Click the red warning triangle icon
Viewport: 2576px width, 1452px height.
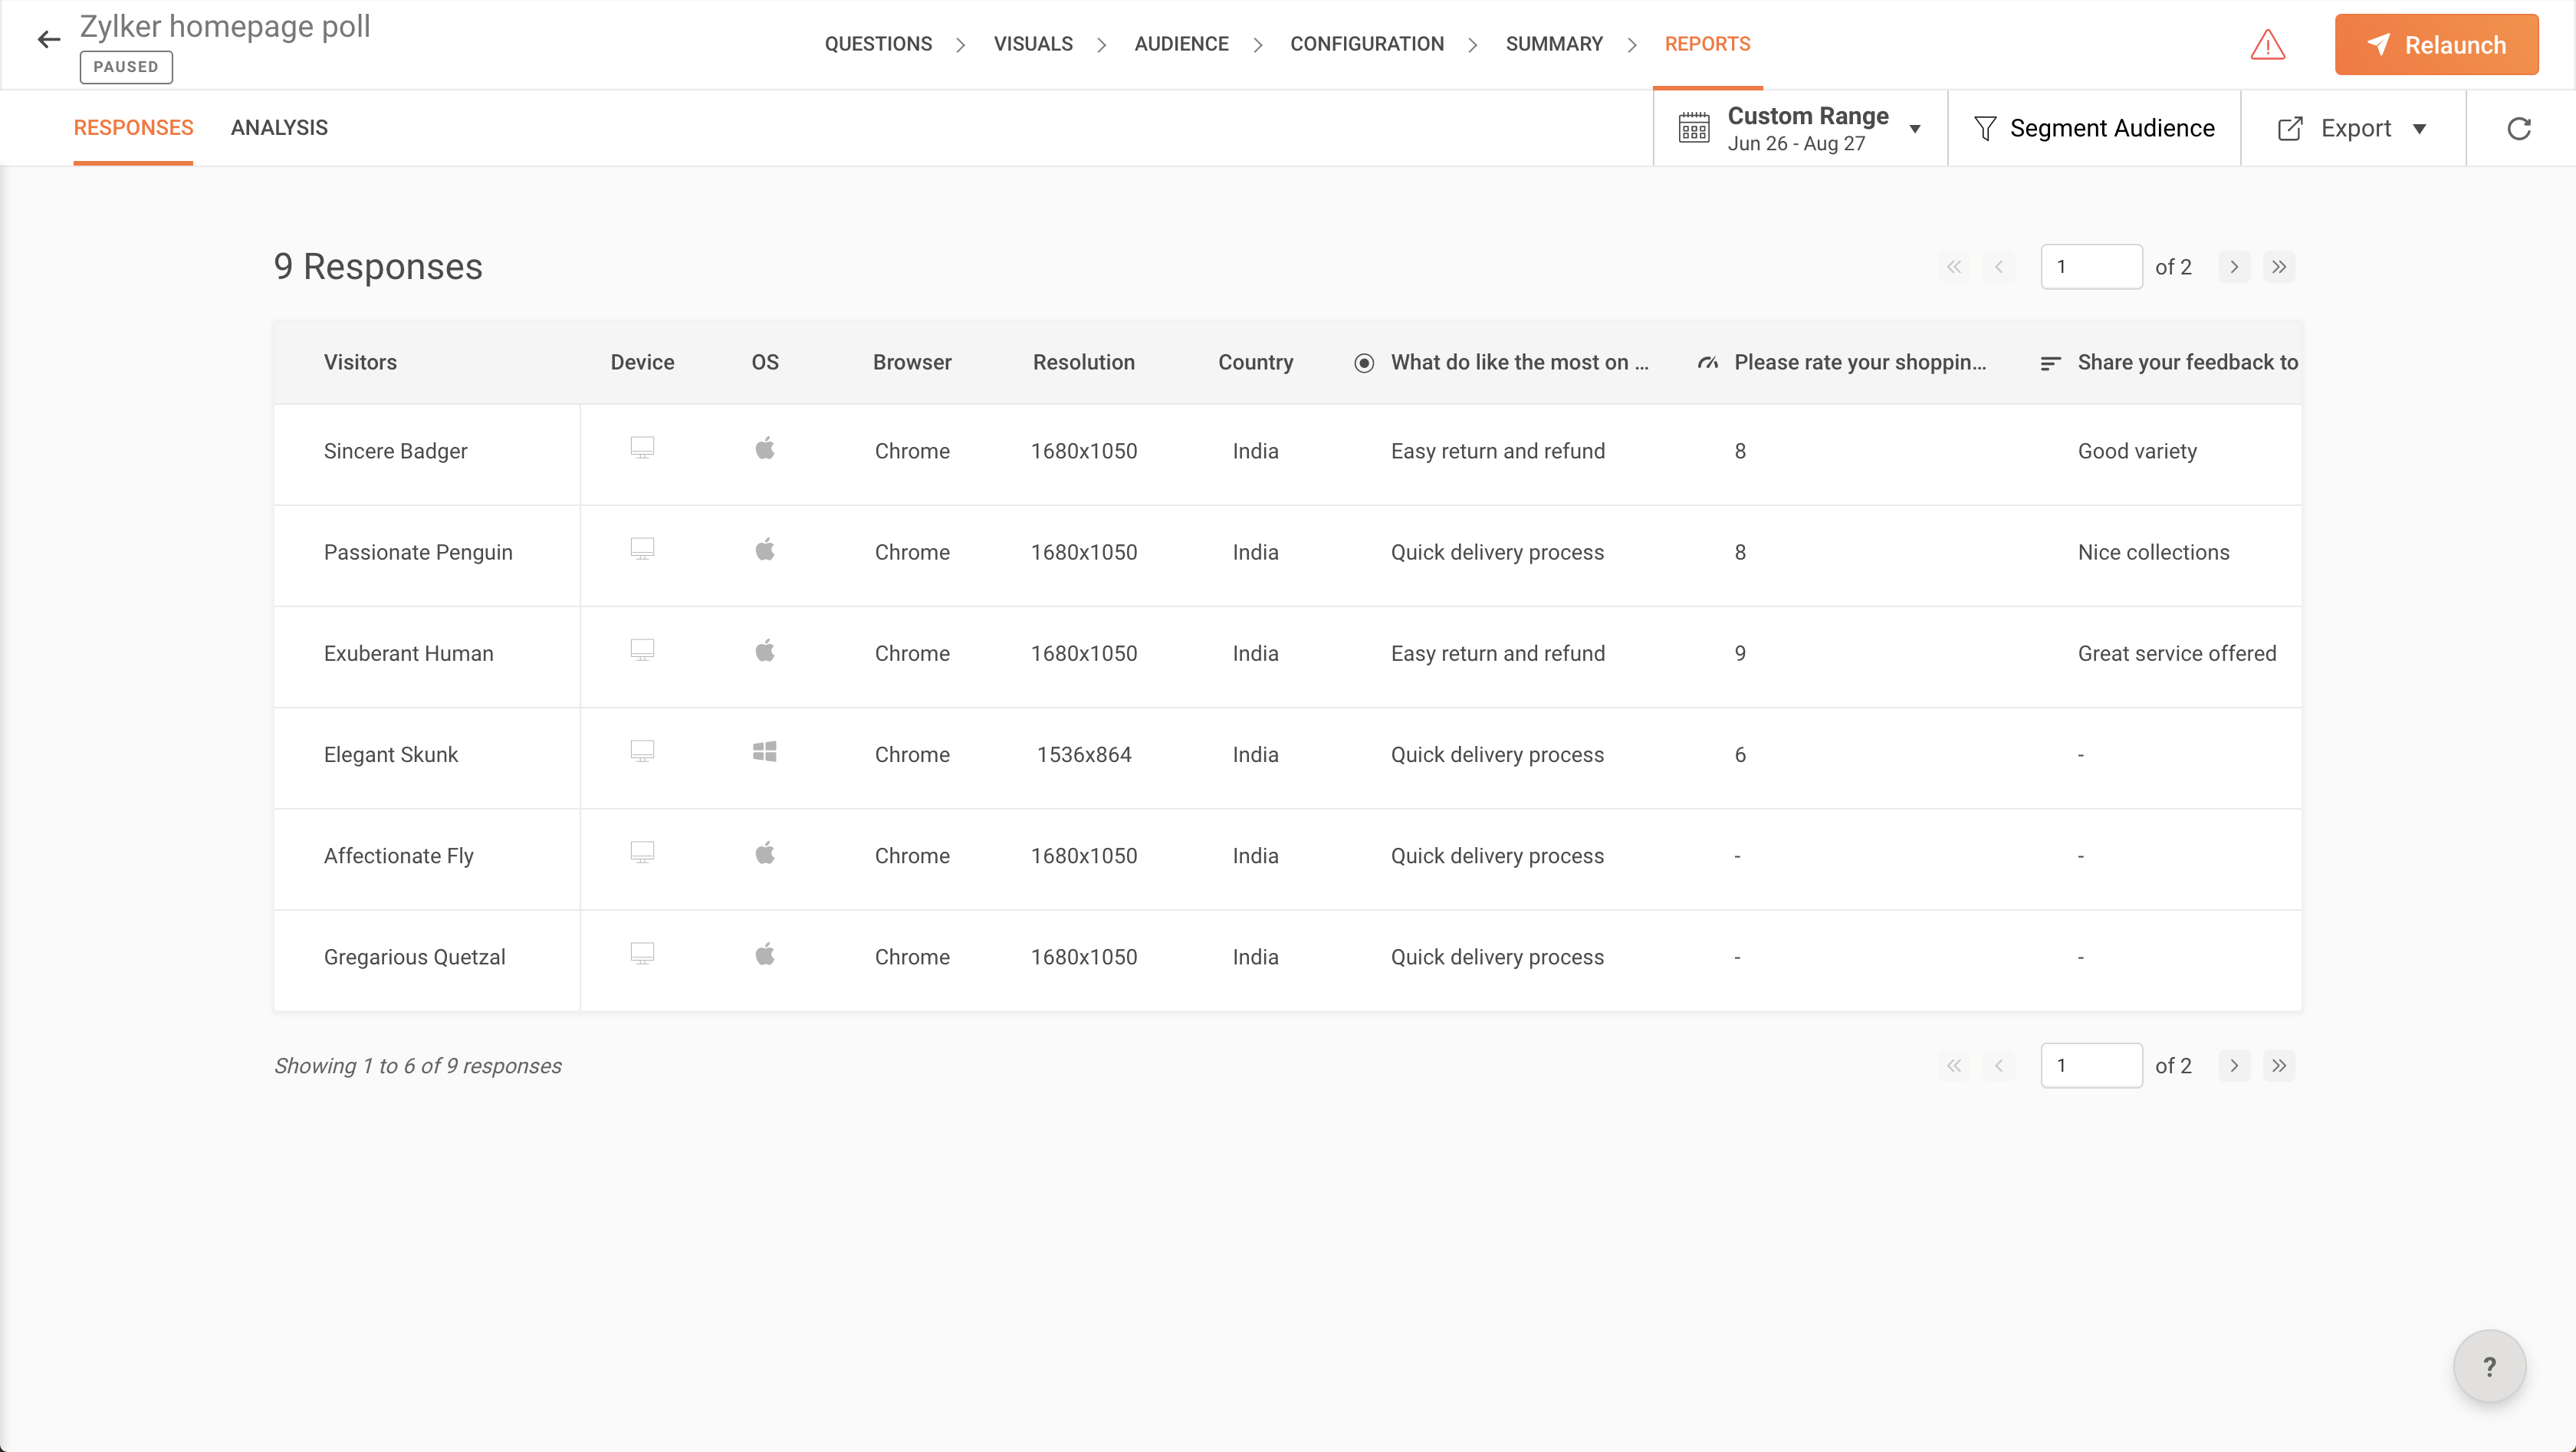pyautogui.click(x=2267, y=45)
